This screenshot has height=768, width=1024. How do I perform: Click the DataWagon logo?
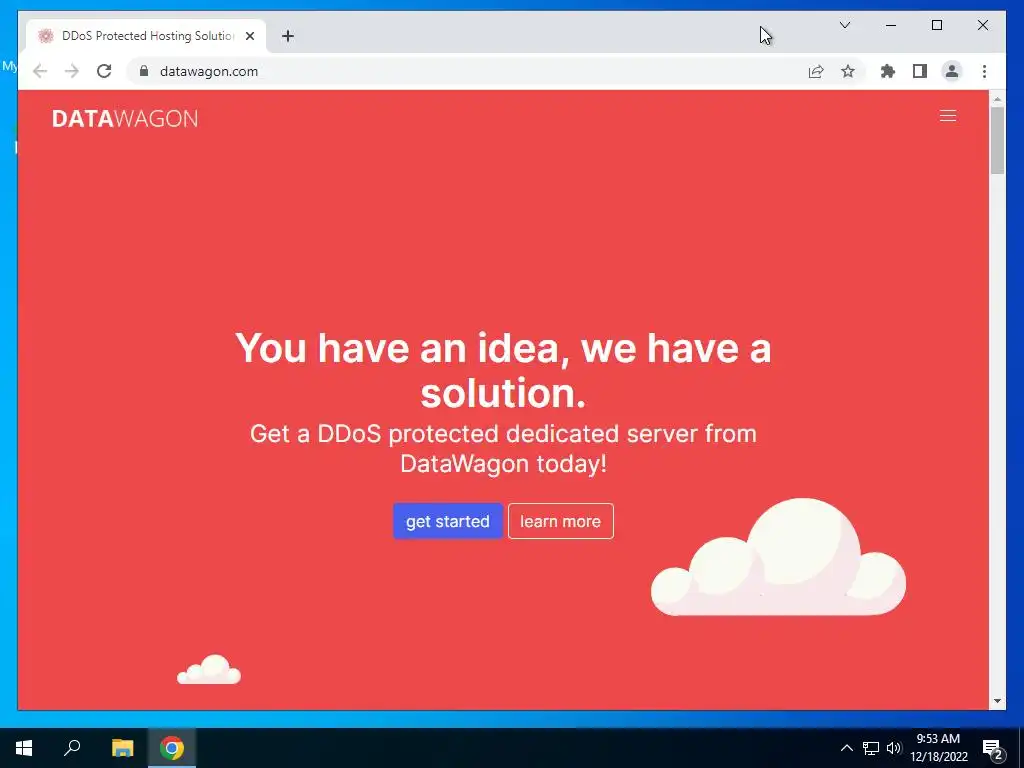125,118
